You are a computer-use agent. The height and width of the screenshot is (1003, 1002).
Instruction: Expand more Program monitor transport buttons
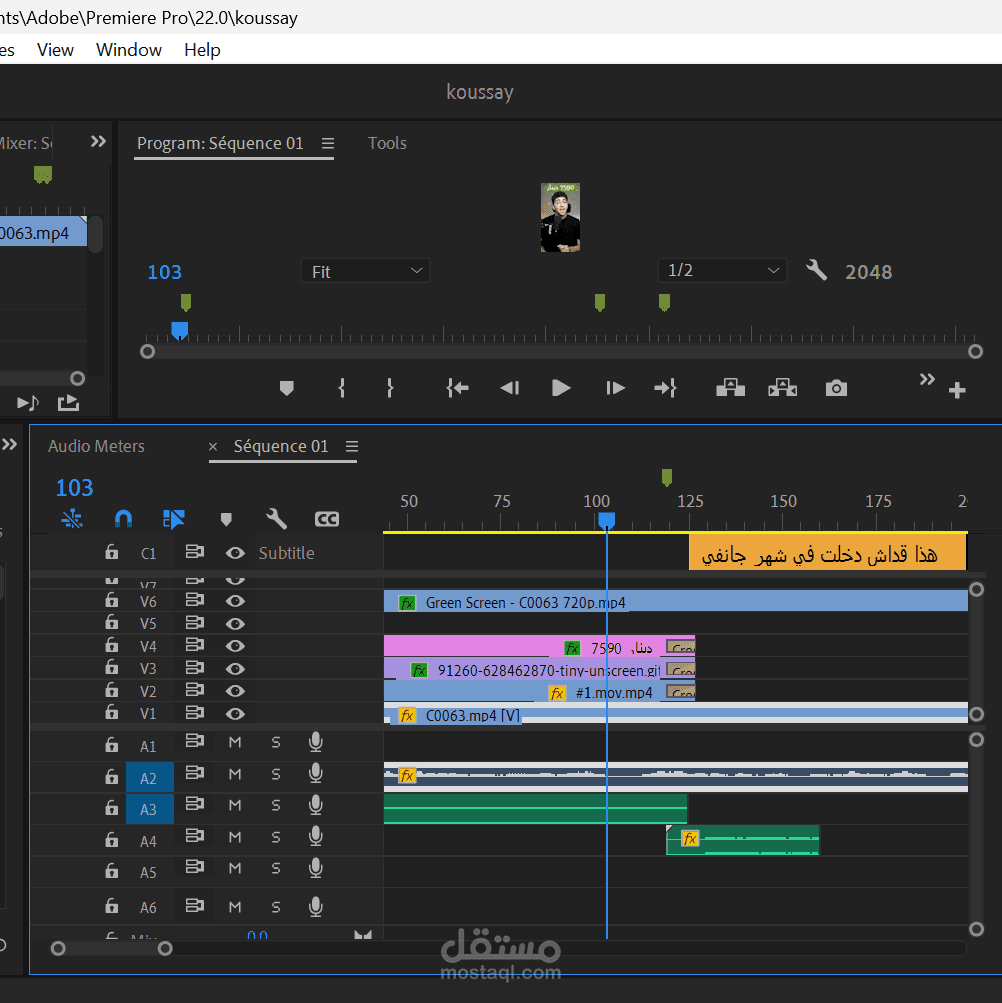coord(926,379)
